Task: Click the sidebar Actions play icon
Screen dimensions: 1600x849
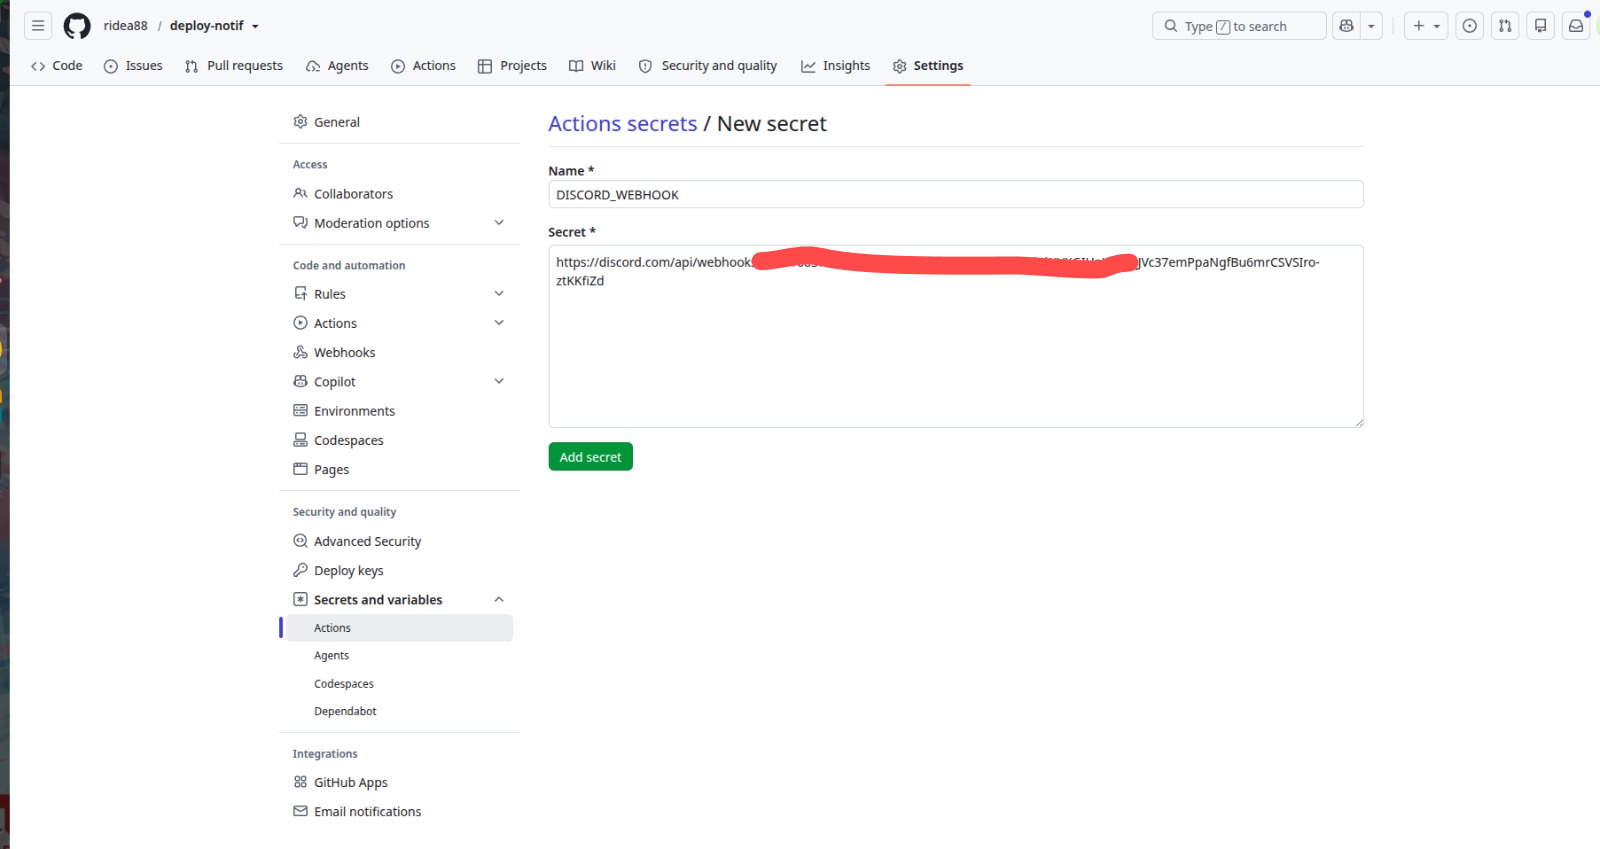Action: (300, 322)
